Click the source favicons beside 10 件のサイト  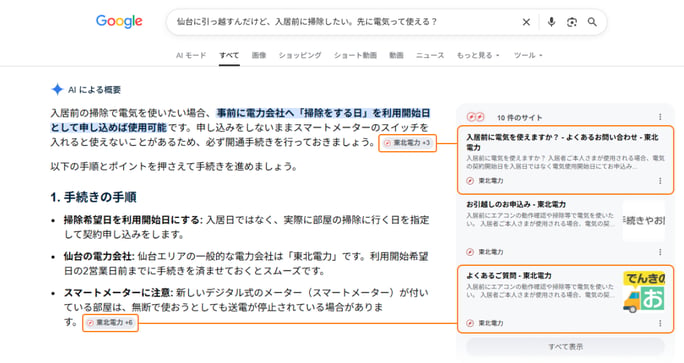[475, 117]
